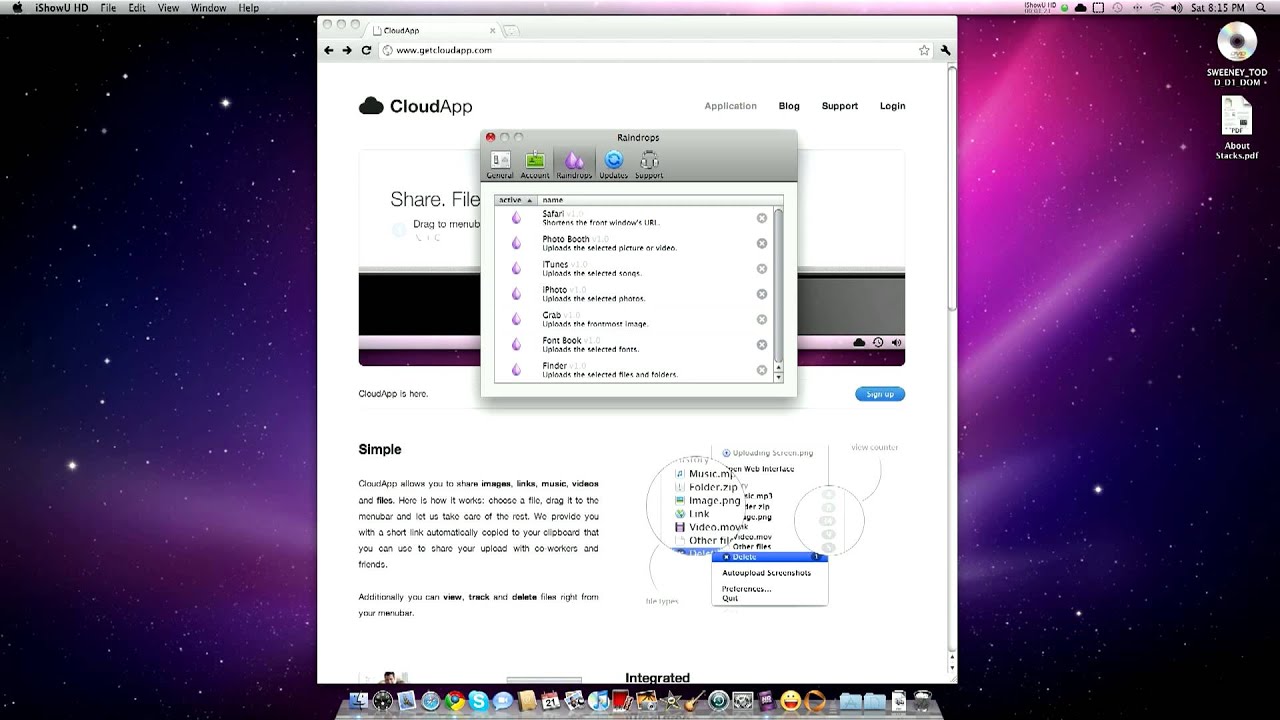The image size is (1280, 720).
Task: Open the Account preferences pane icon
Action: (535, 164)
